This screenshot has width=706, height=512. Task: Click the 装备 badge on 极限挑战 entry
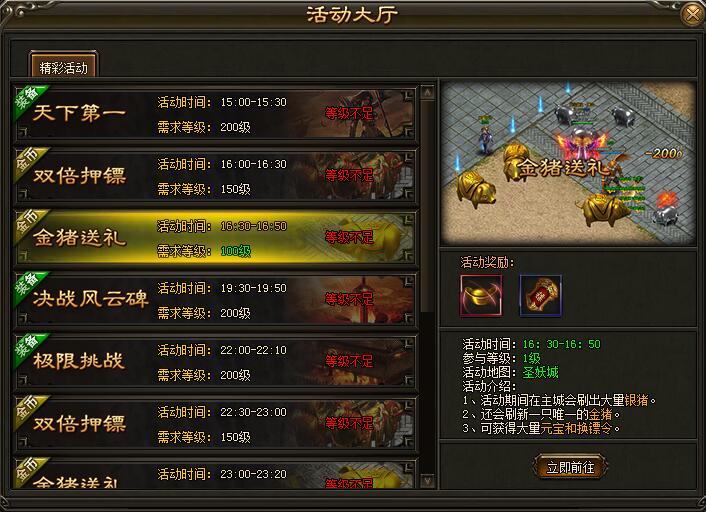30,349
